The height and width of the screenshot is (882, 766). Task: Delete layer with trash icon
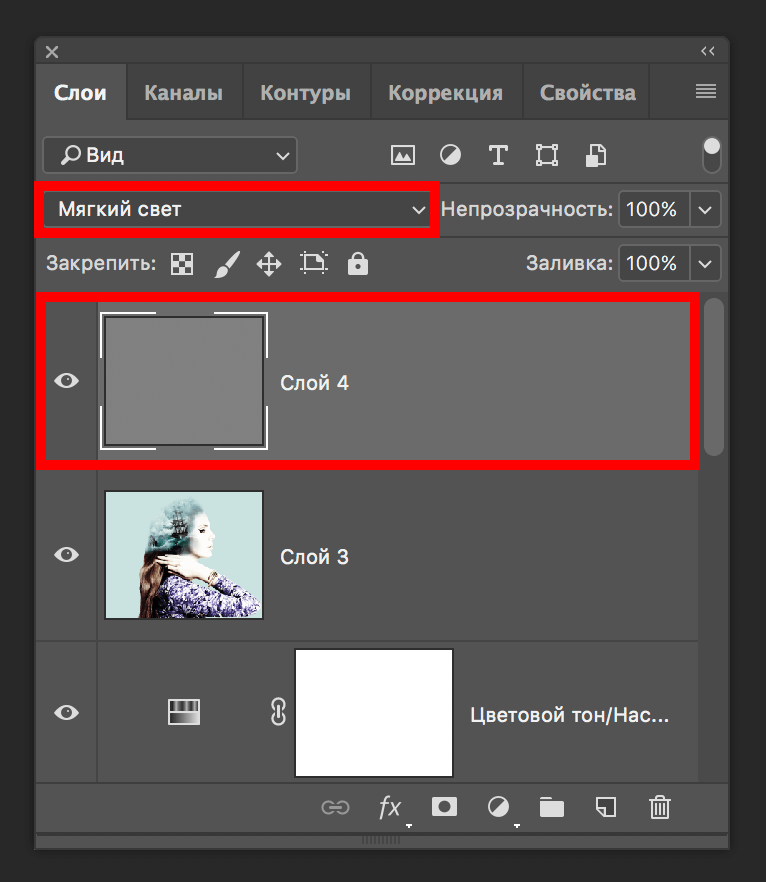(659, 807)
